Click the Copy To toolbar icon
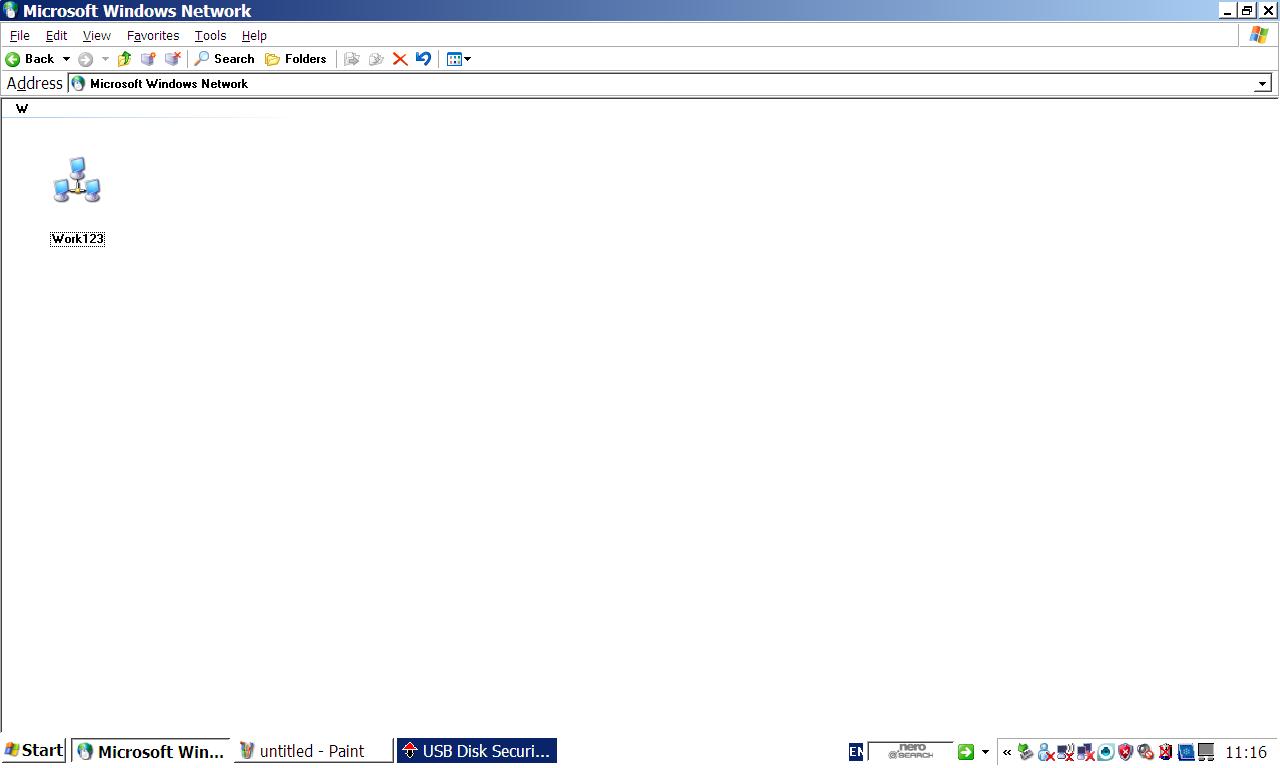 (376, 59)
